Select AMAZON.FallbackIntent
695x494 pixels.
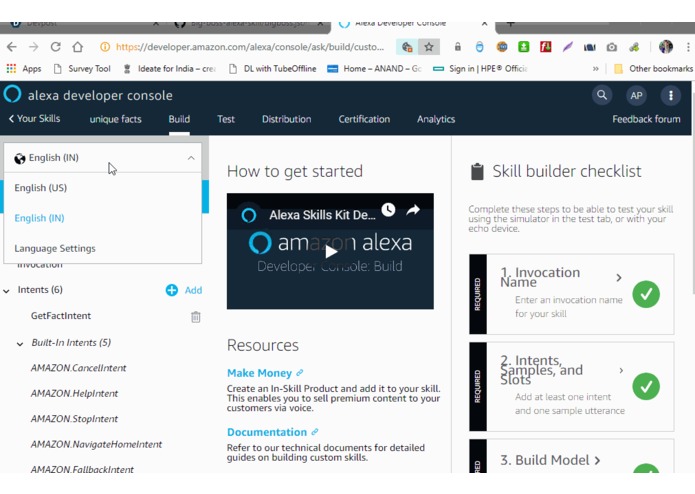click(82, 469)
